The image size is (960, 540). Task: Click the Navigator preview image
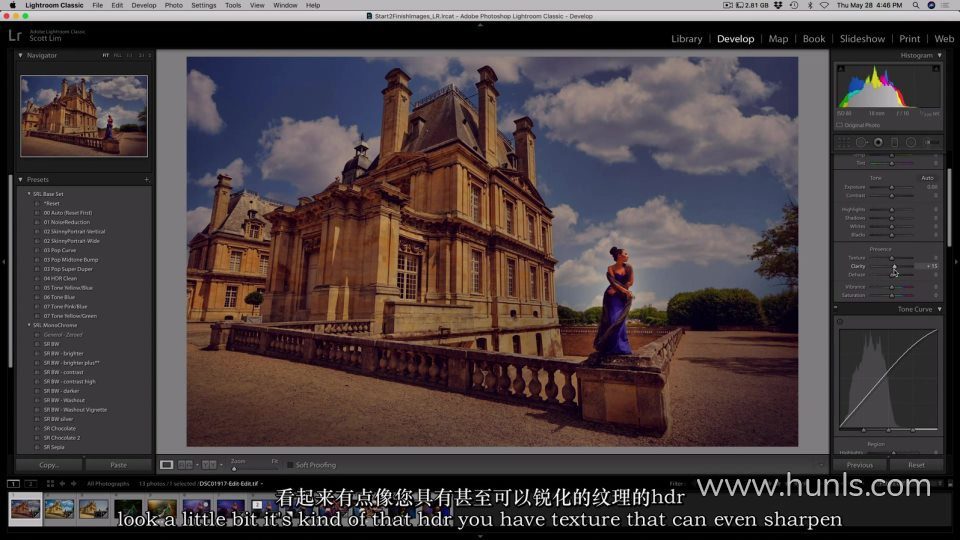84,116
